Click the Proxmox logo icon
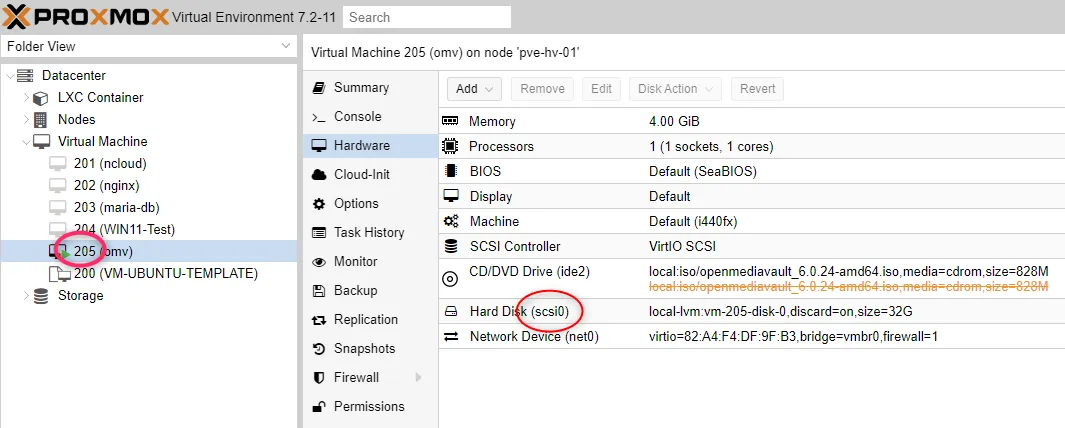Viewport: 1065px width, 428px height. (x=16, y=16)
